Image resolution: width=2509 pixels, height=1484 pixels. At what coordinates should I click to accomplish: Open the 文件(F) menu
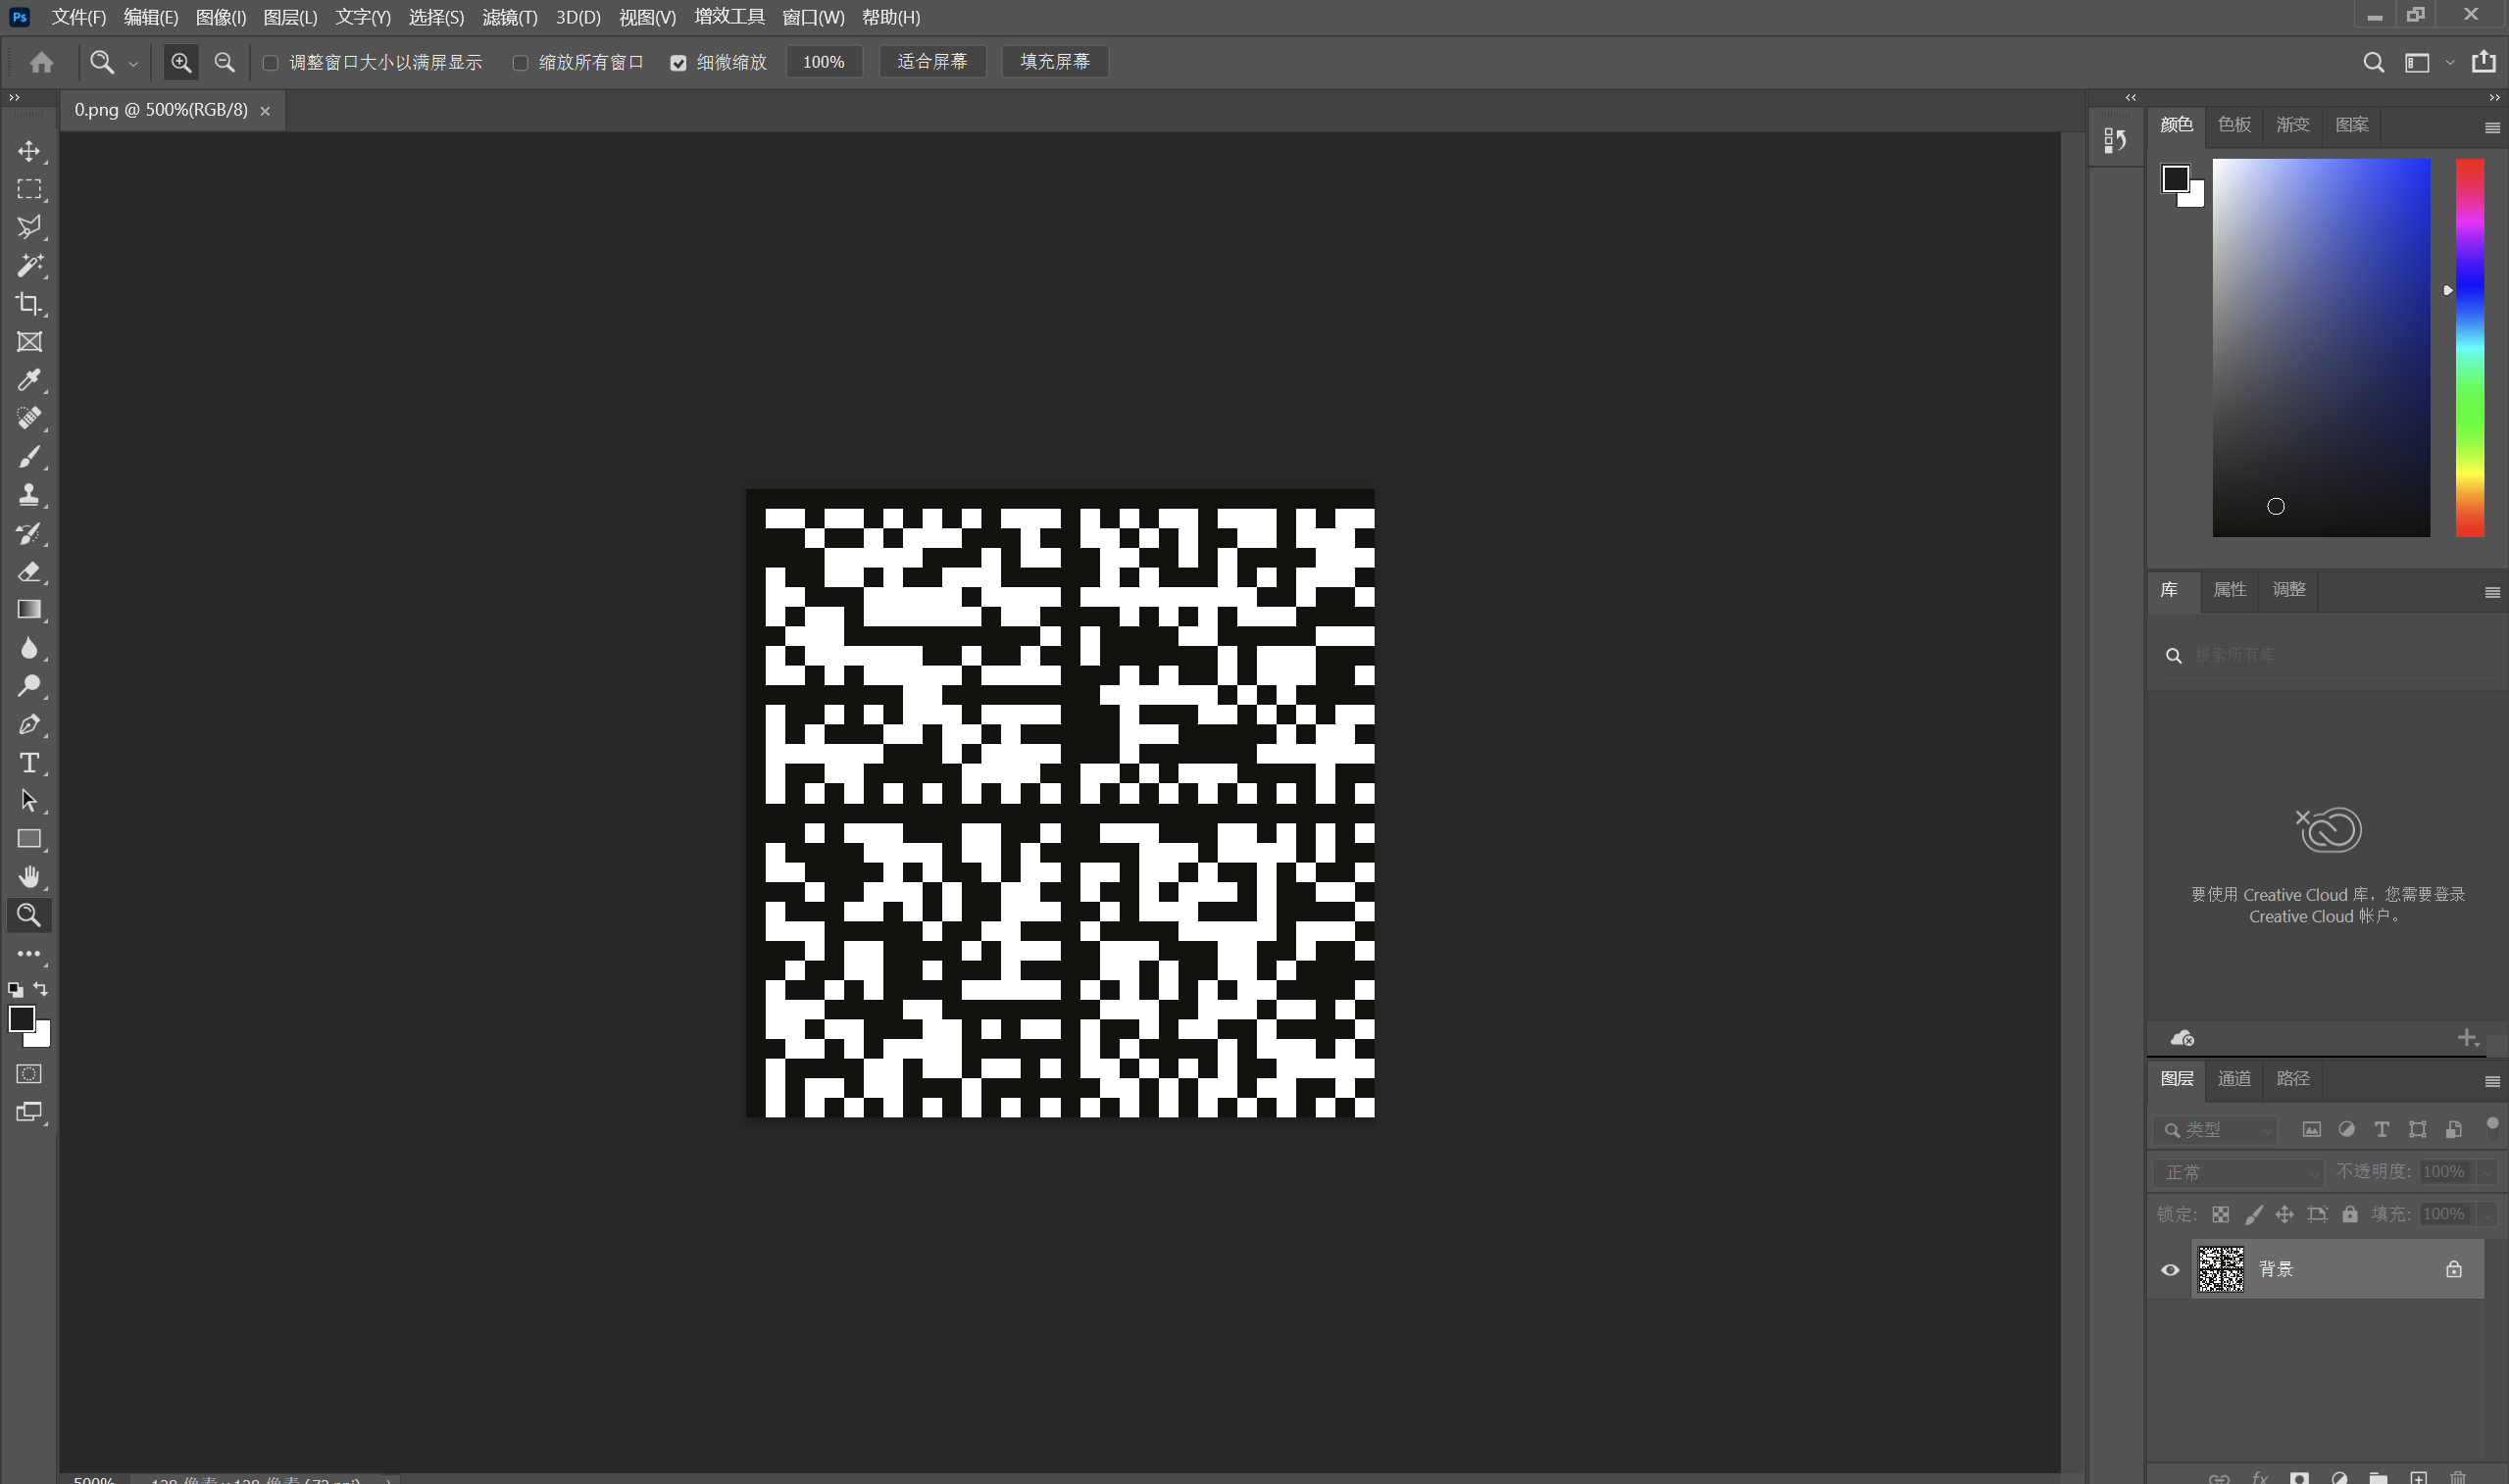tap(78, 17)
